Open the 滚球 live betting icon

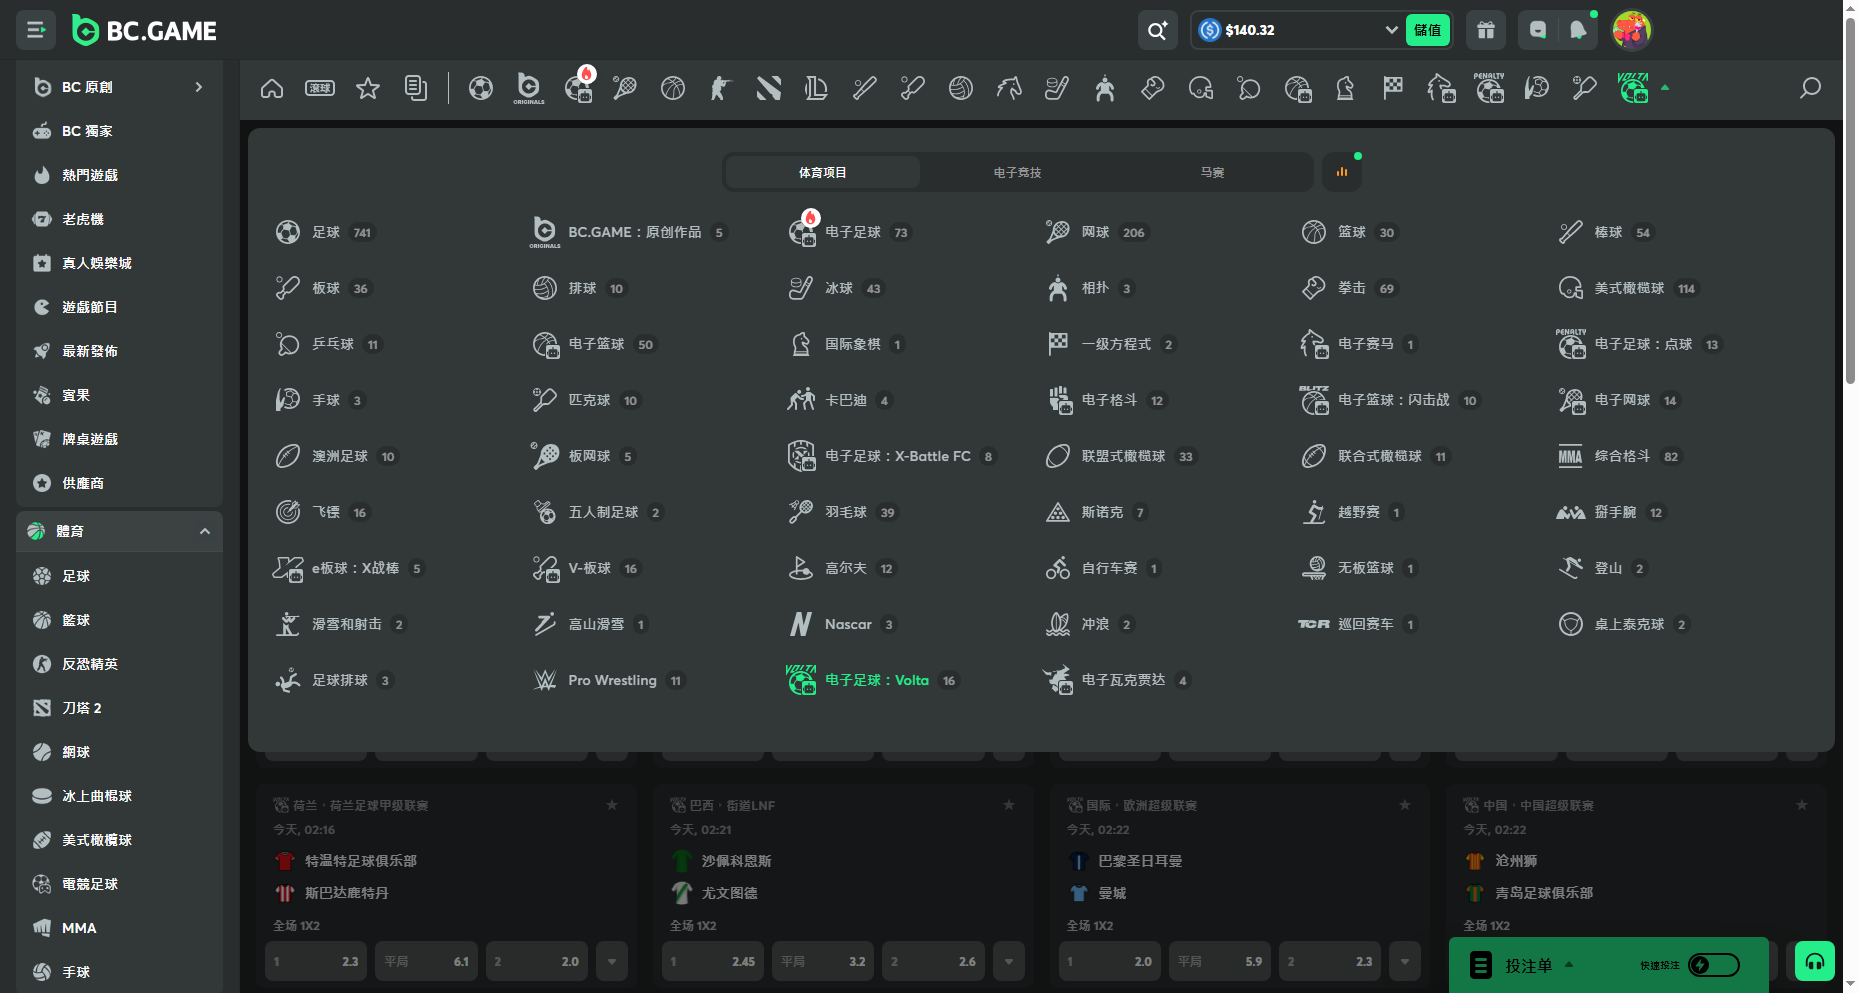[x=320, y=88]
